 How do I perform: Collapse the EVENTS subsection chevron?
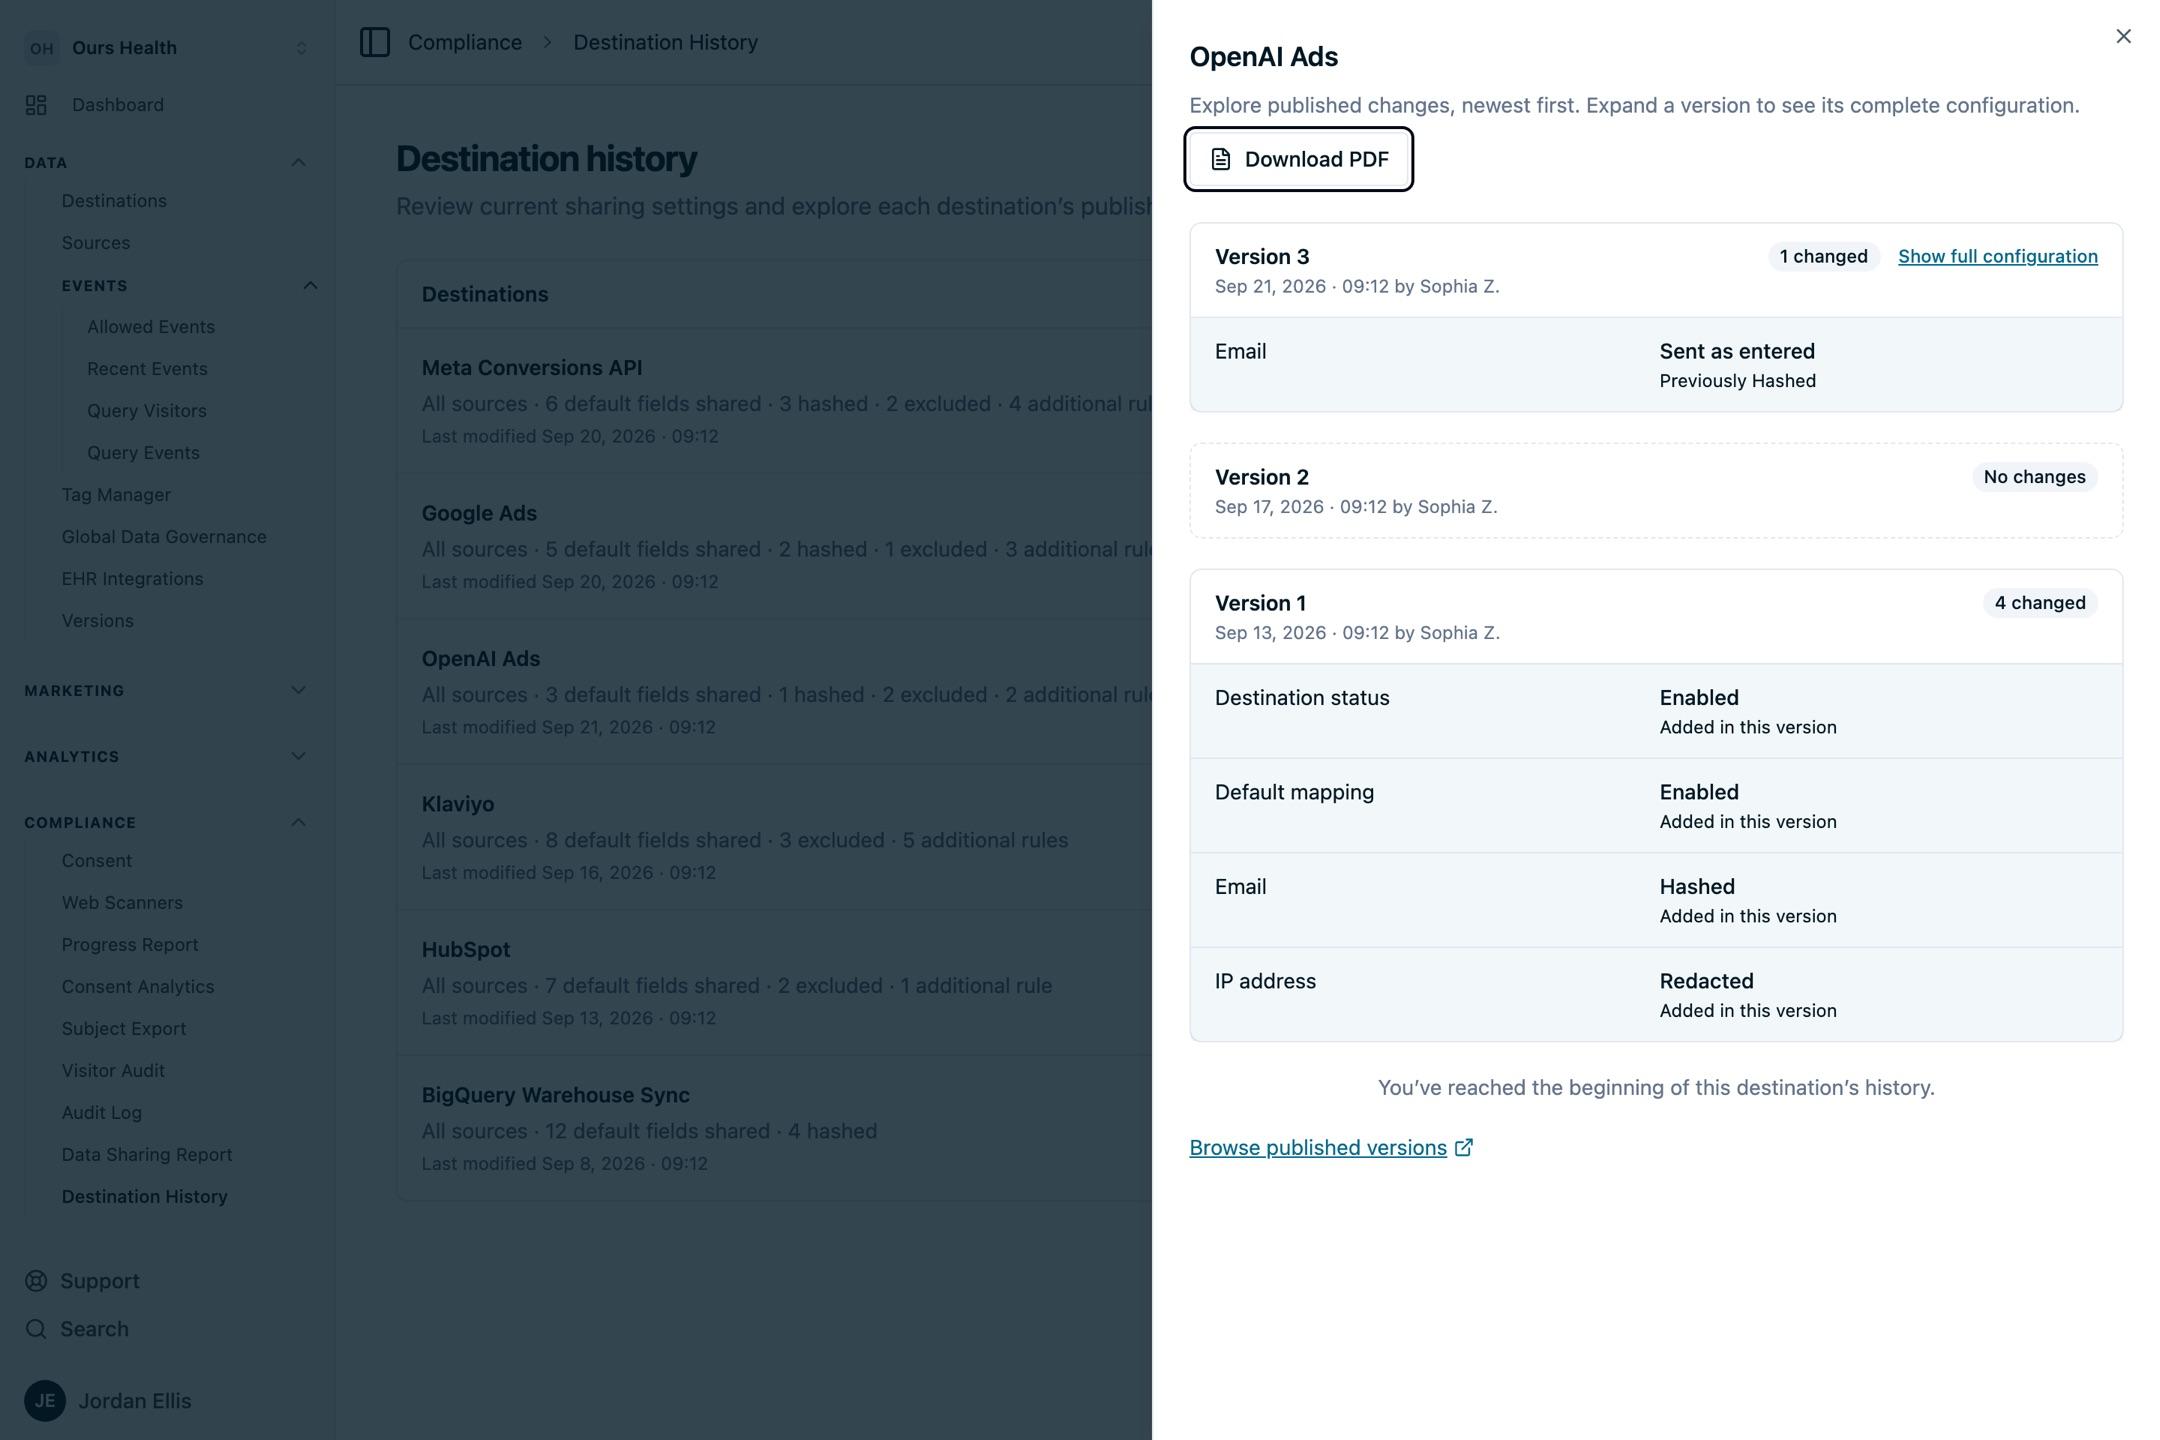pyautogui.click(x=310, y=285)
